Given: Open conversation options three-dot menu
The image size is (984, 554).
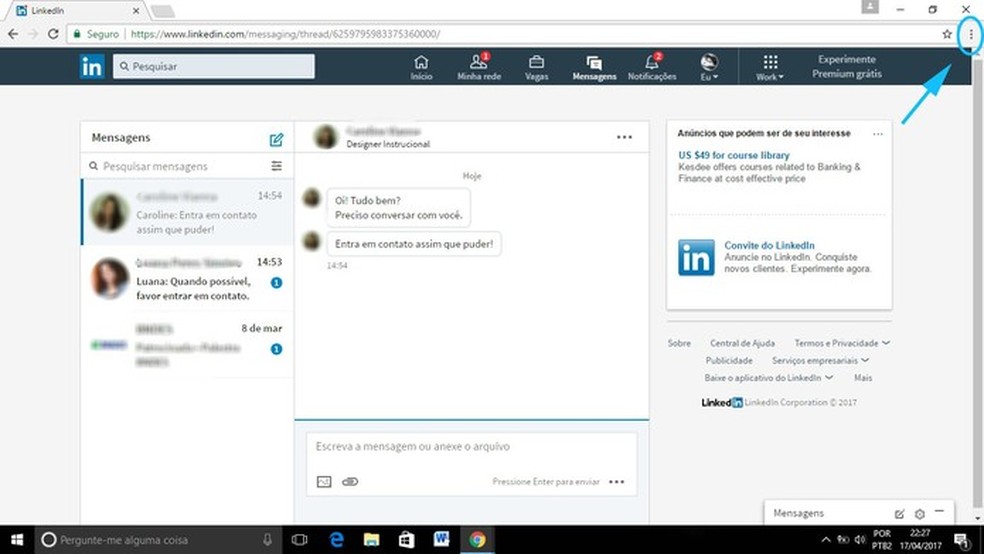Looking at the screenshot, I should click(x=624, y=137).
